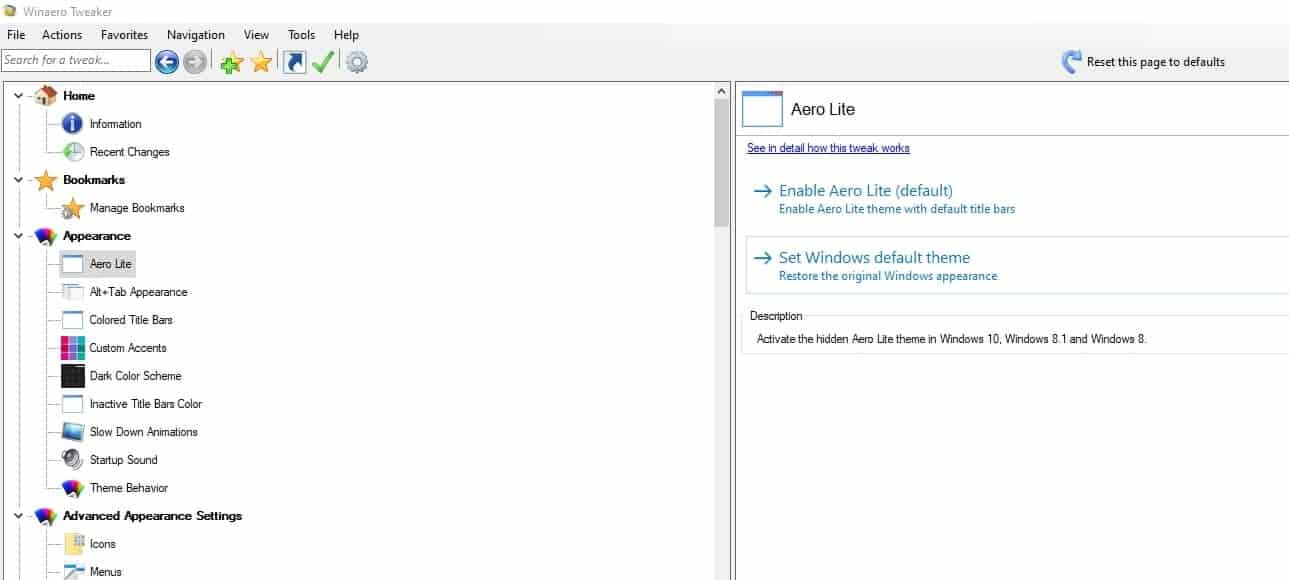Screen dimensions: 1289x580
Task: Click the Colored Title Bars icon
Action: coord(72,320)
